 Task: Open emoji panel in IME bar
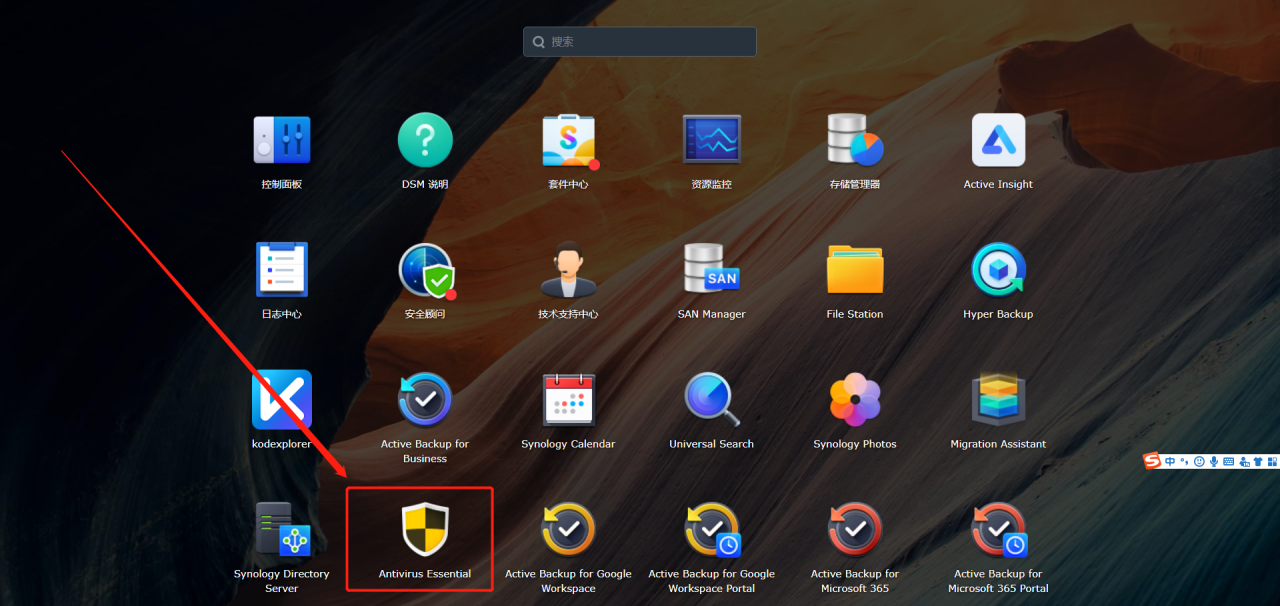[1199, 461]
